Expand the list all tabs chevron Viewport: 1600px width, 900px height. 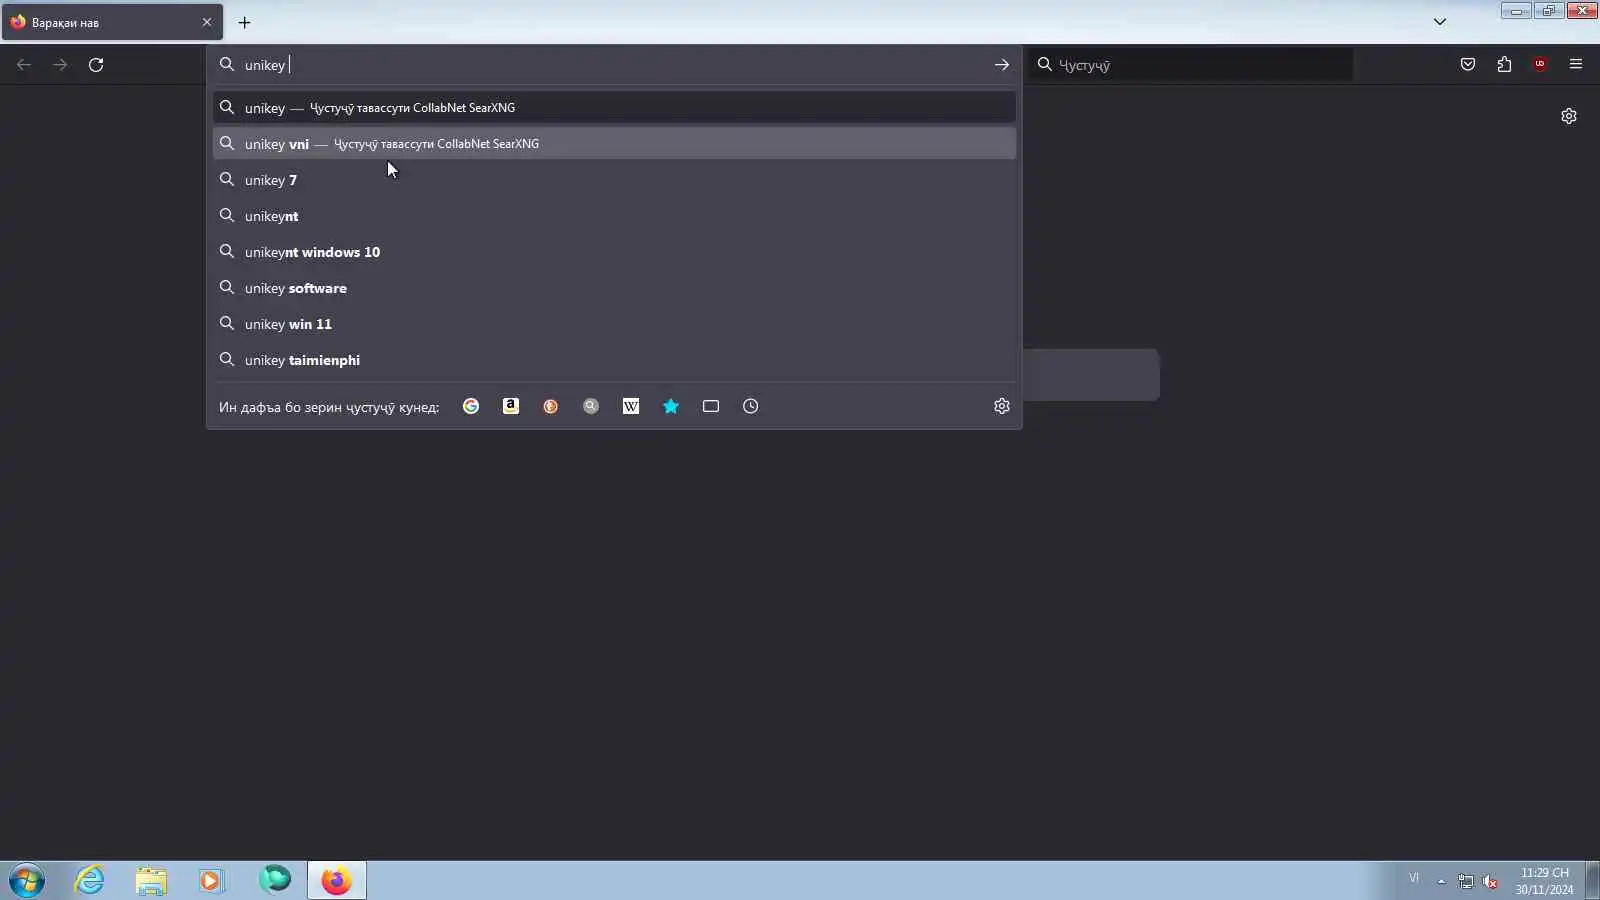click(x=1440, y=22)
